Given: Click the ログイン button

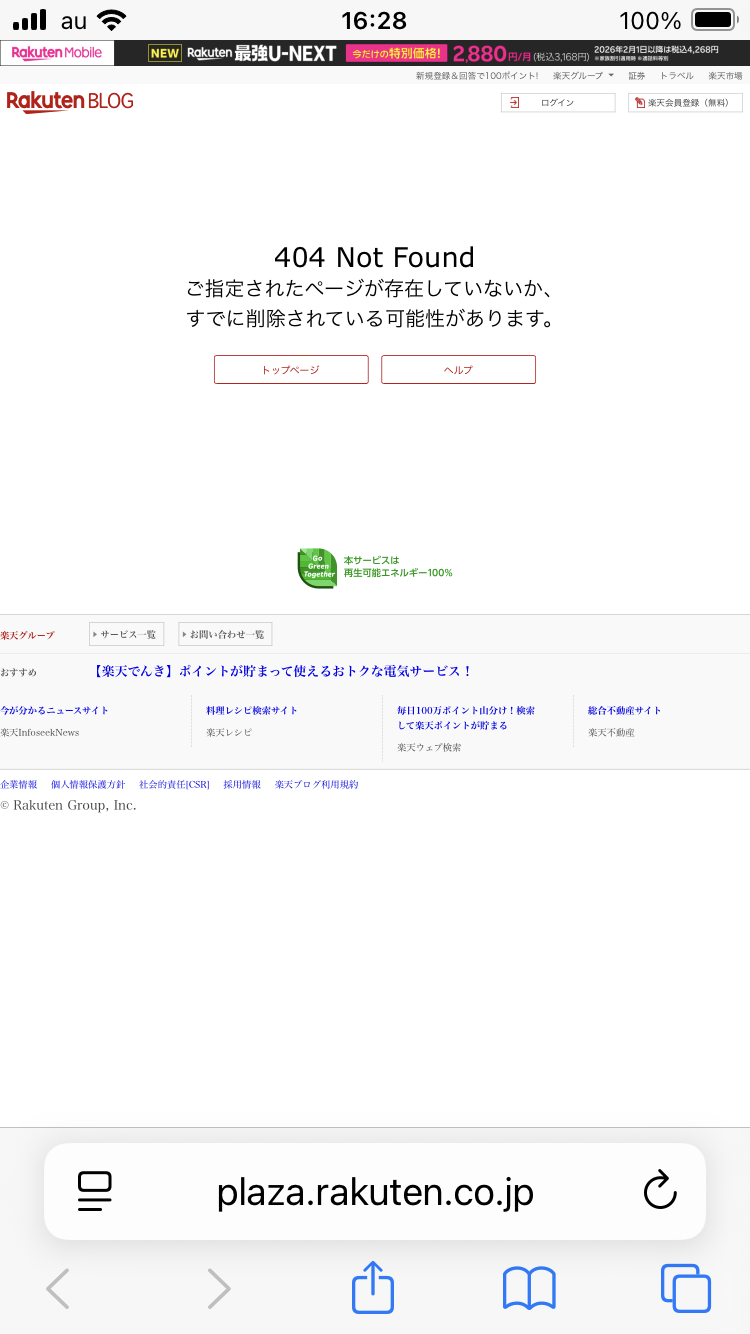Looking at the screenshot, I should (558, 103).
